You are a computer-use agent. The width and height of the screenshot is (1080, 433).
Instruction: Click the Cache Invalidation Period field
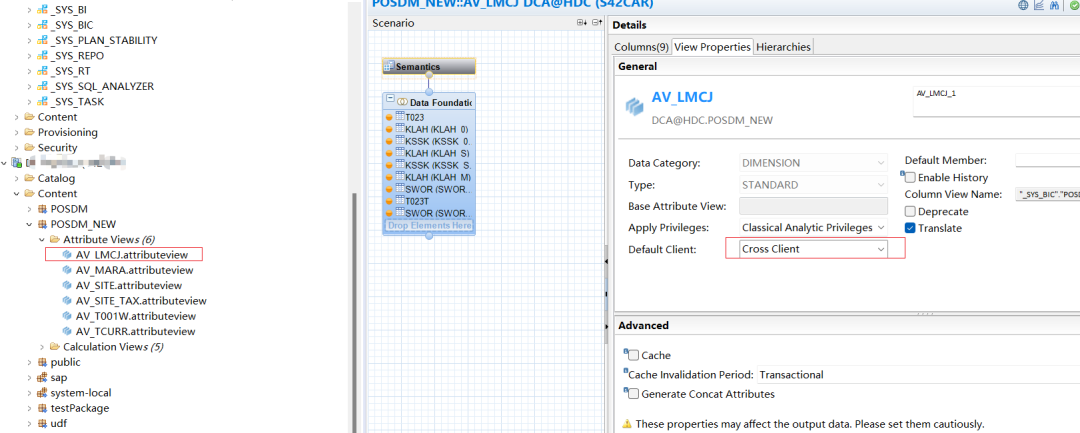tap(918, 374)
